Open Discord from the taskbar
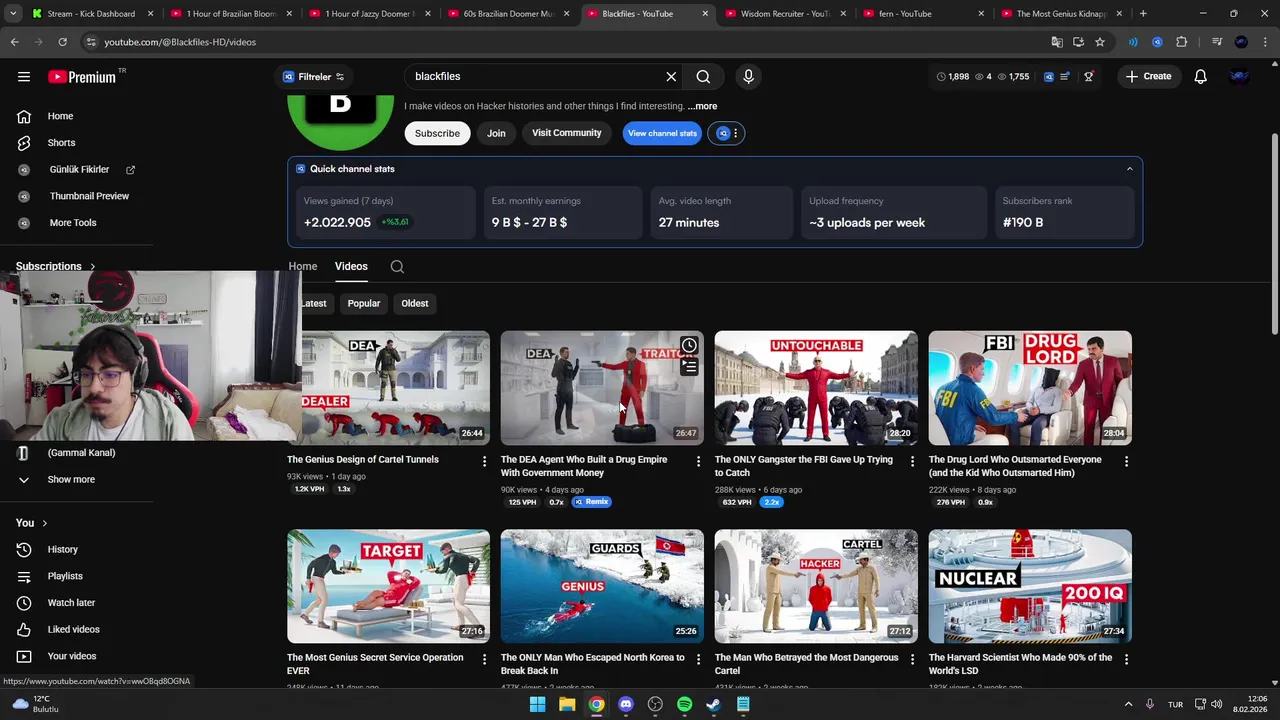Viewport: 1280px width, 720px height. tap(626, 705)
